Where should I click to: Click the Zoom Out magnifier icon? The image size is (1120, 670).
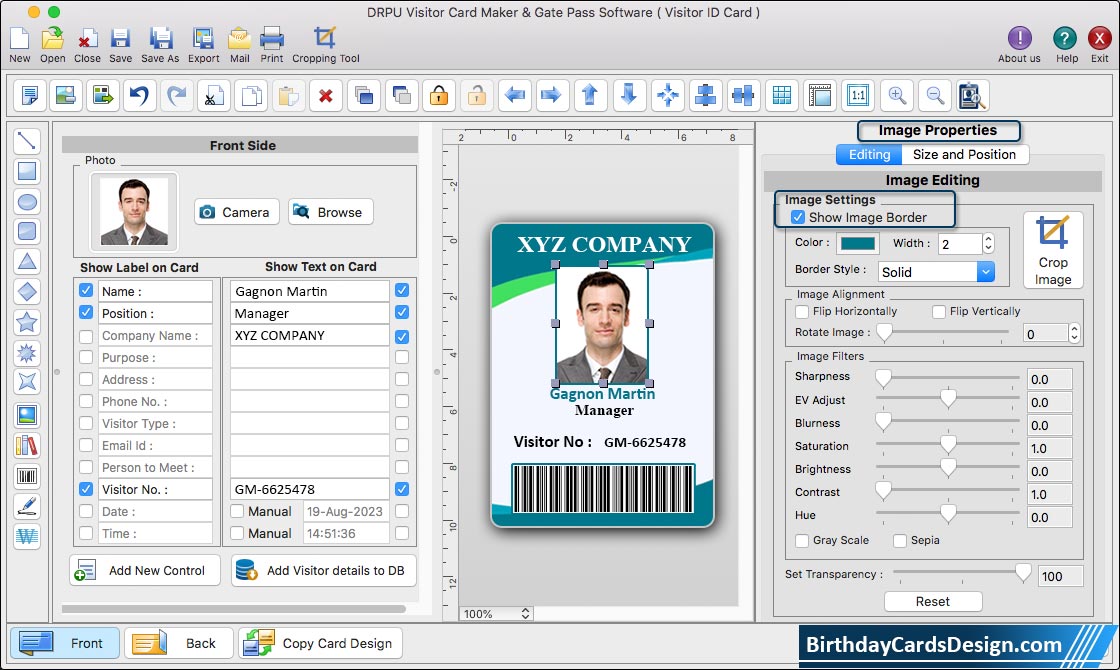pyautogui.click(x=935, y=95)
